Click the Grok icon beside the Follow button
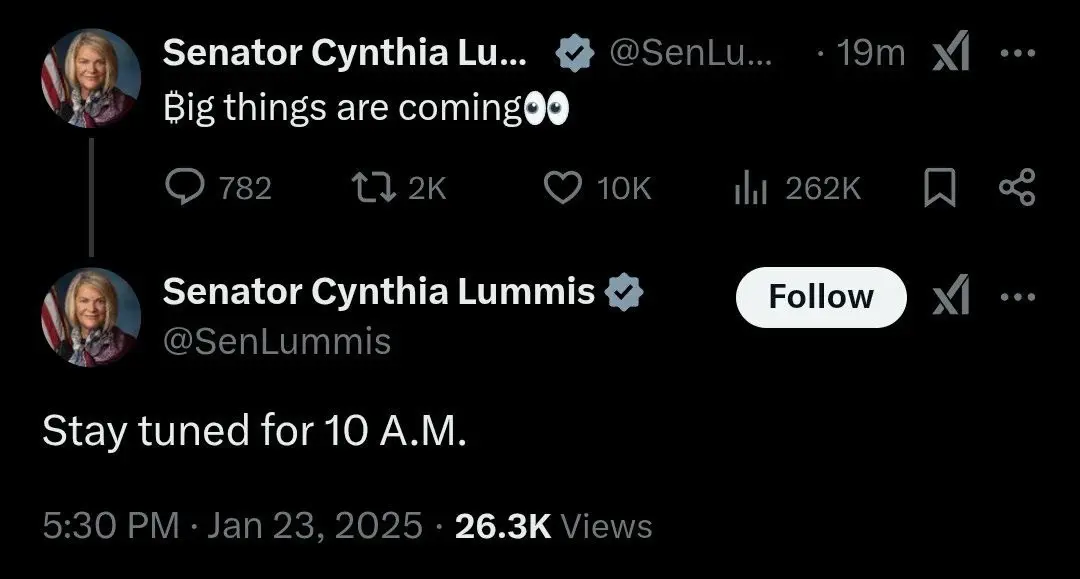Viewport: 1080px width, 579px height. [x=951, y=297]
